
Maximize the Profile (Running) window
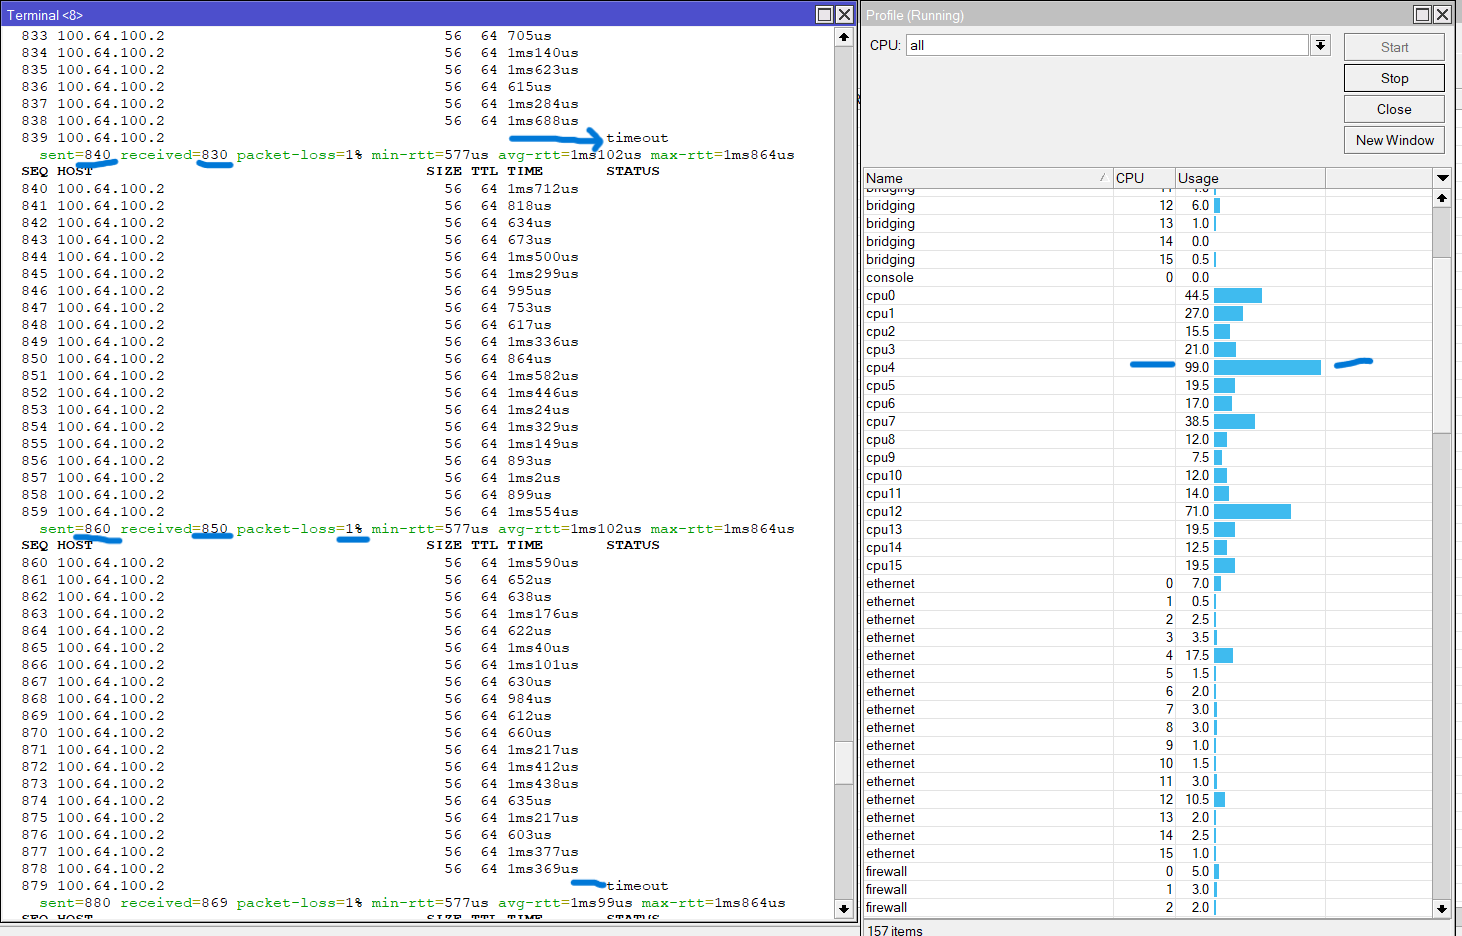(x=1422, y=14)
